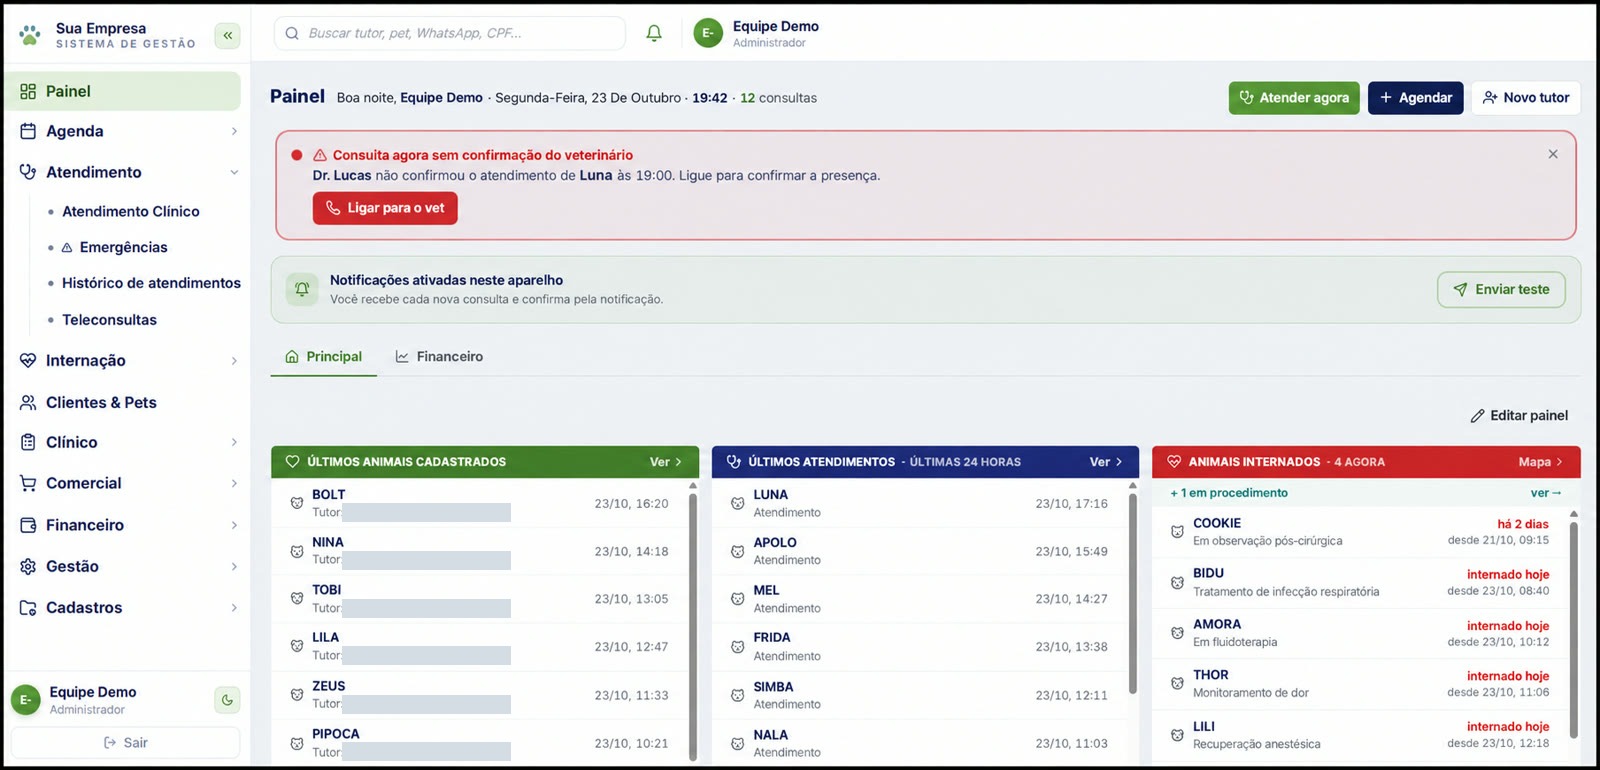Click the stethoscope icon in Últimos Atendimentos header
Image resolution: width=1600 pixels, height=770 pixels.
[x=734, y=462]
